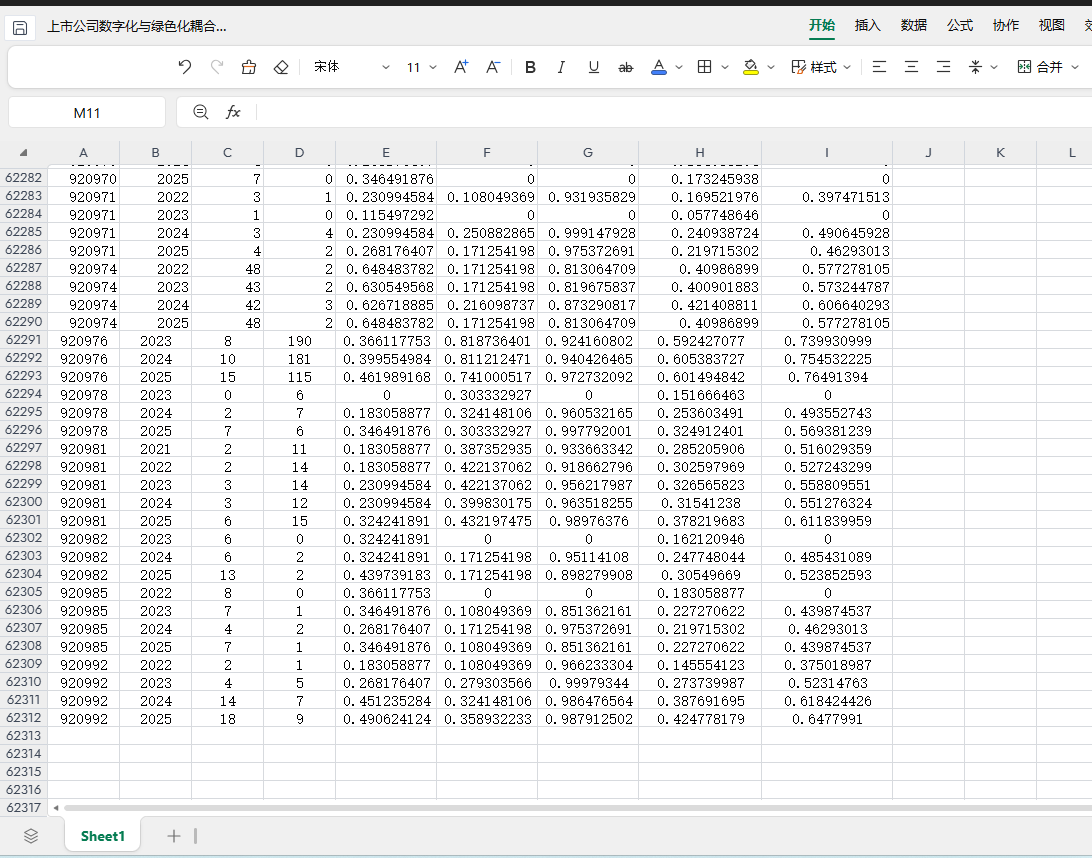Screen dimensions: 1092x858
Task: Open the fill color dropdown arrow
Action: pos(771,68)
